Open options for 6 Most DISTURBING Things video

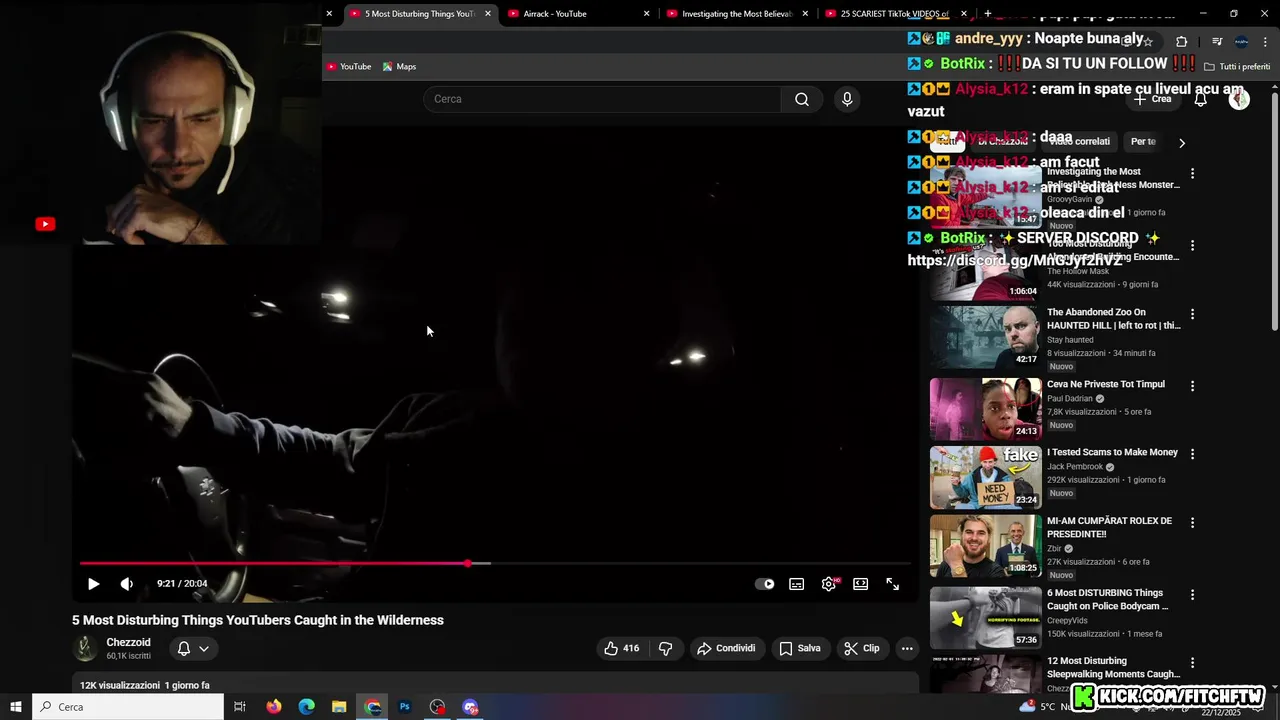1192,595
